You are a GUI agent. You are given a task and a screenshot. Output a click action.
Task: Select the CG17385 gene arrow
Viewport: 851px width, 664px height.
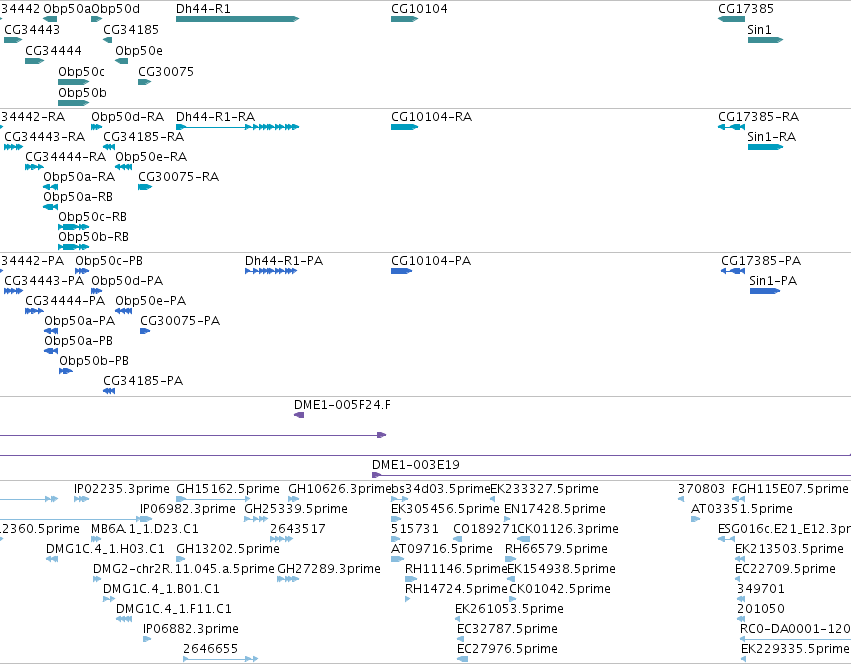[x=731, y=19]
